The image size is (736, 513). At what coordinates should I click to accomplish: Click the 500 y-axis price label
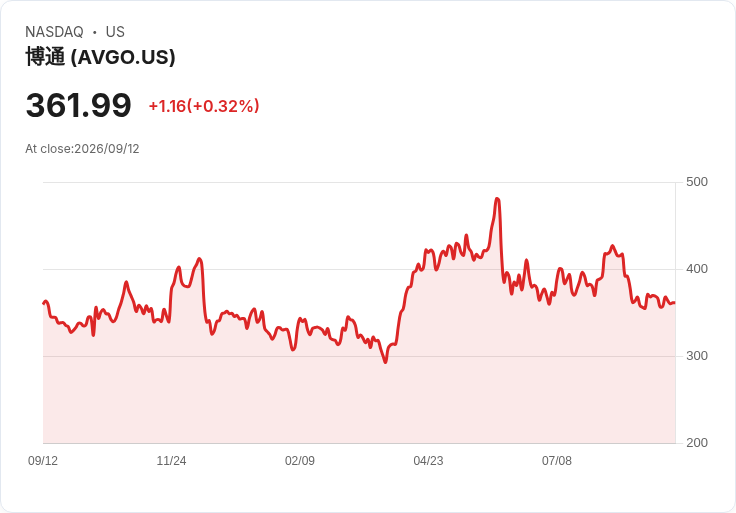tap(697, 182)
